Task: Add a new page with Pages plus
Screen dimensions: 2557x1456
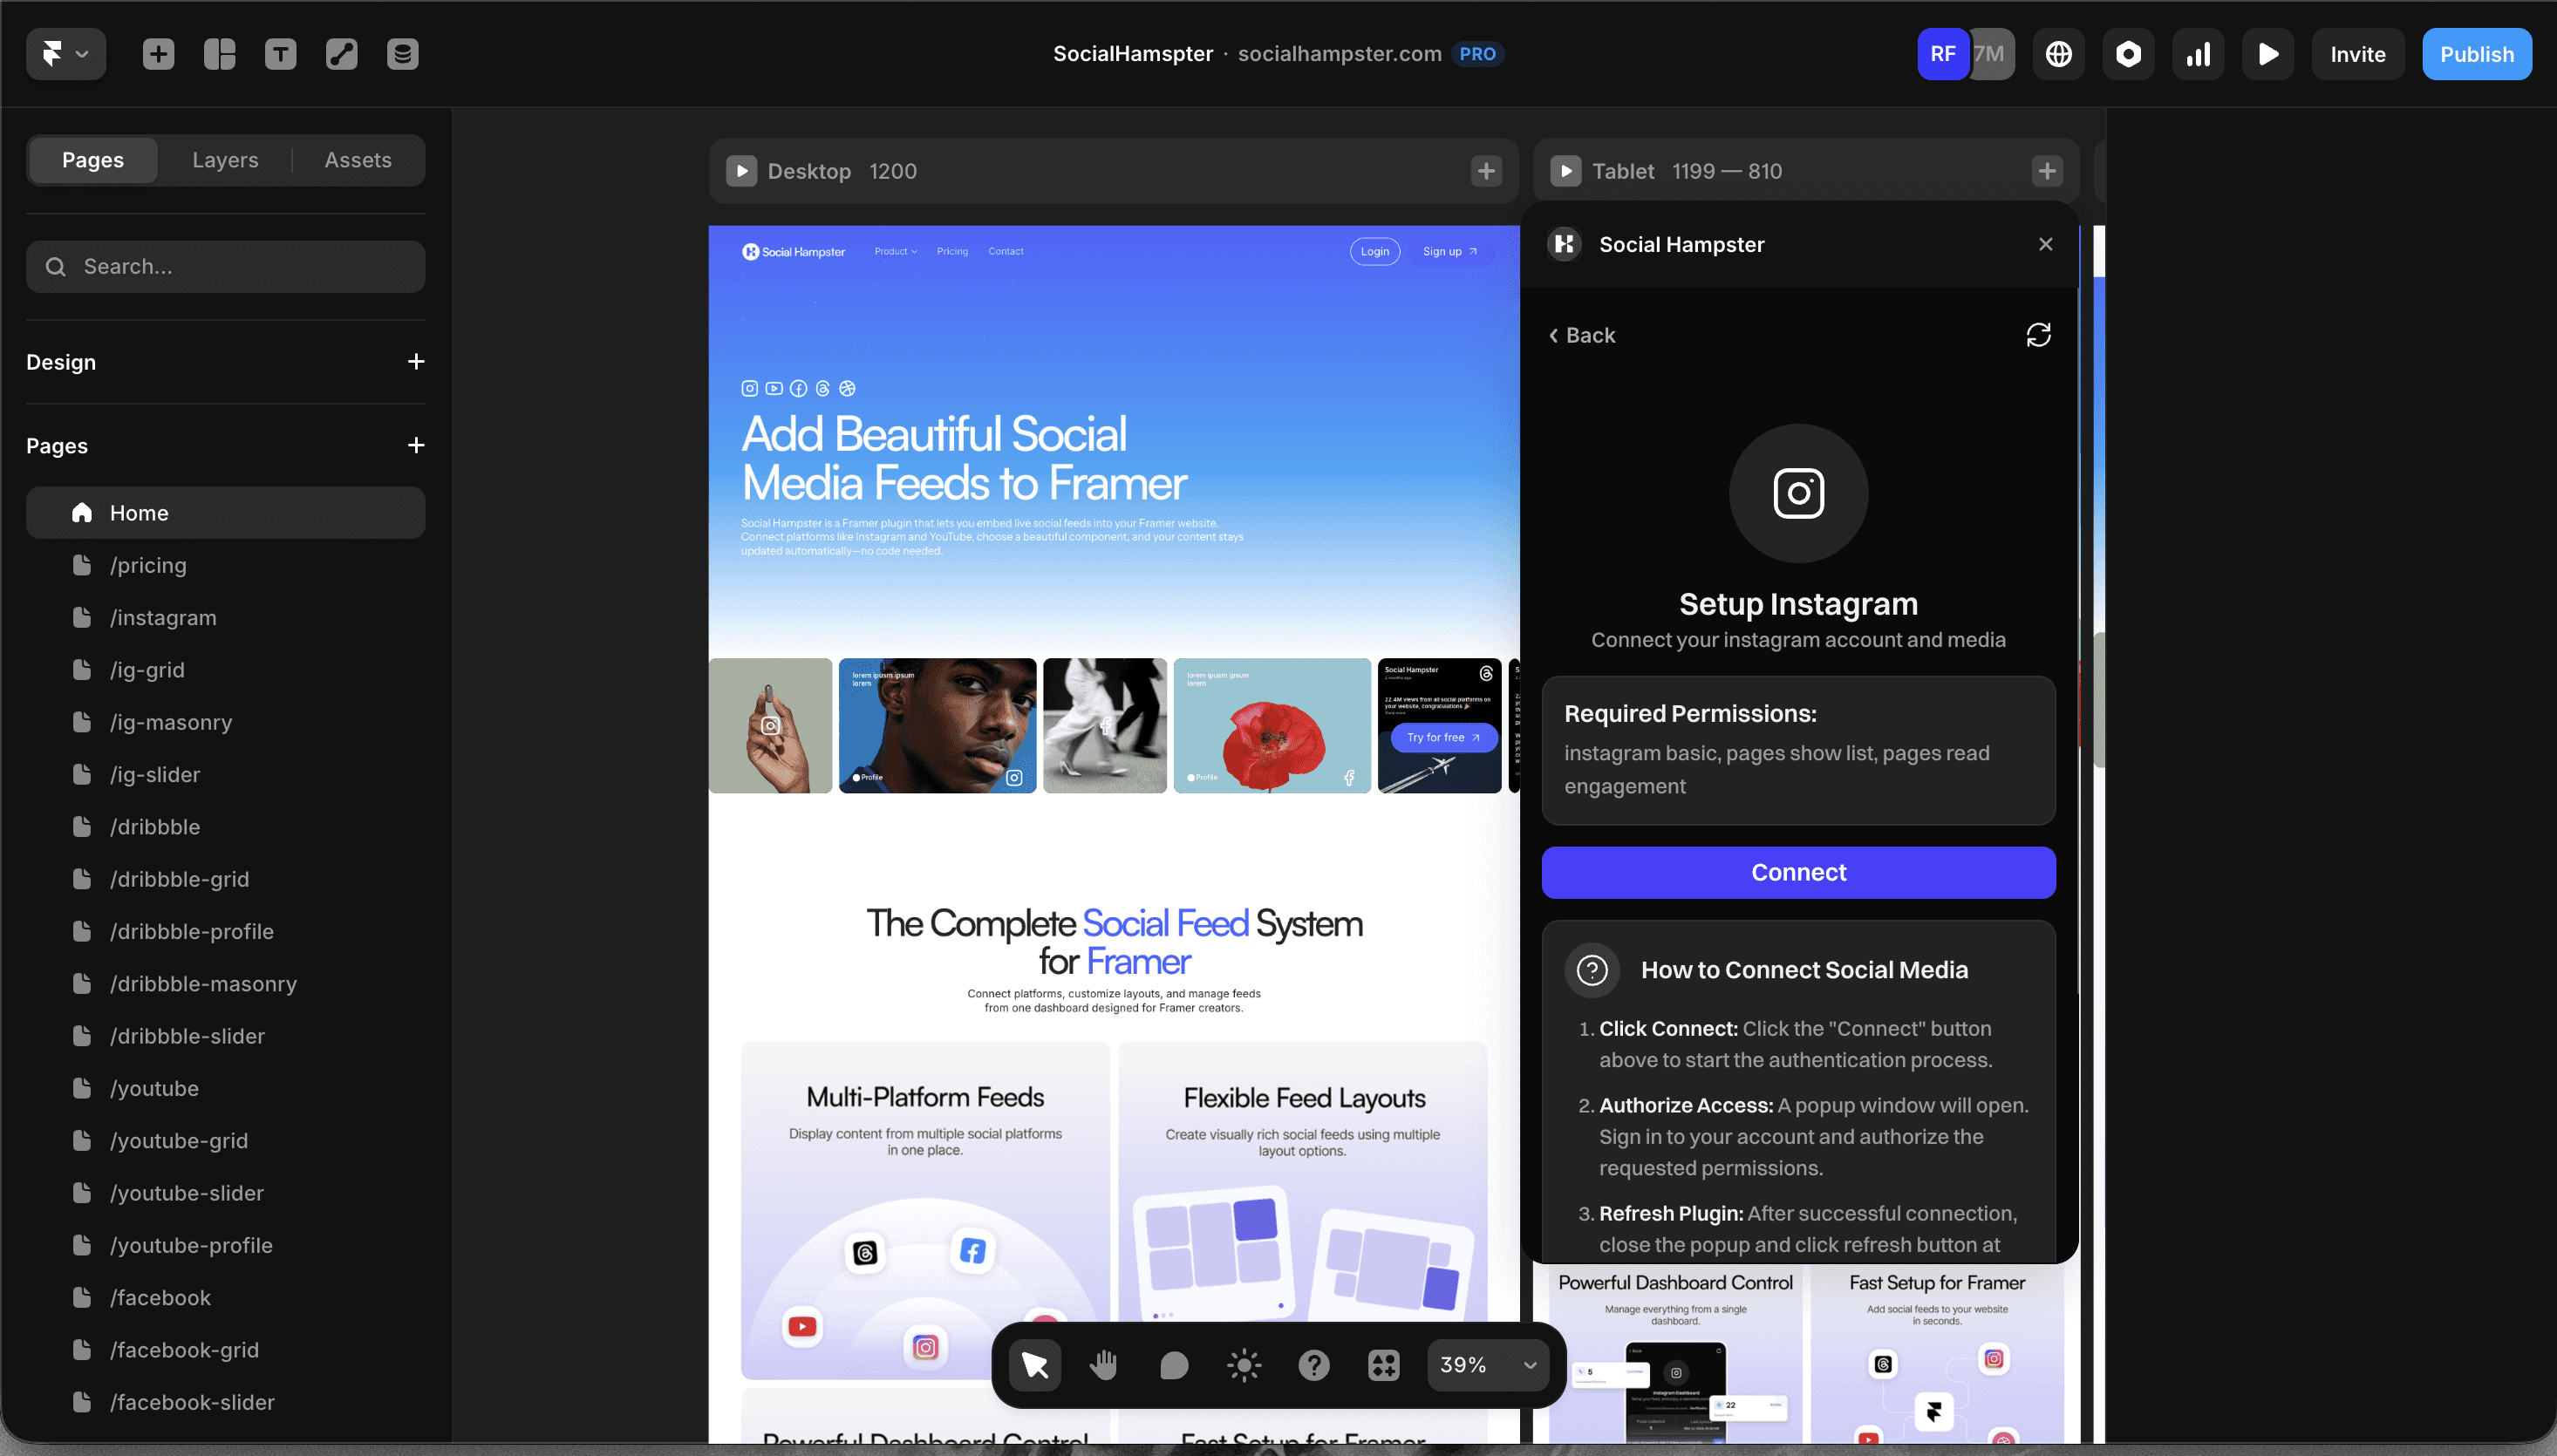Action: point(416,445)
